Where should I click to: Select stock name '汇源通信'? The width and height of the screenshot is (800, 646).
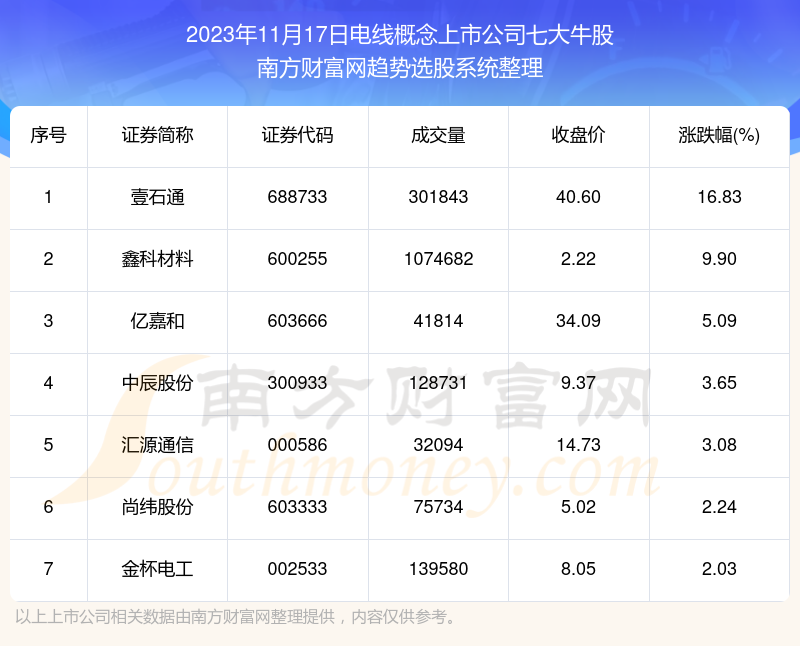pyautogui.click(x=157, y=445)
